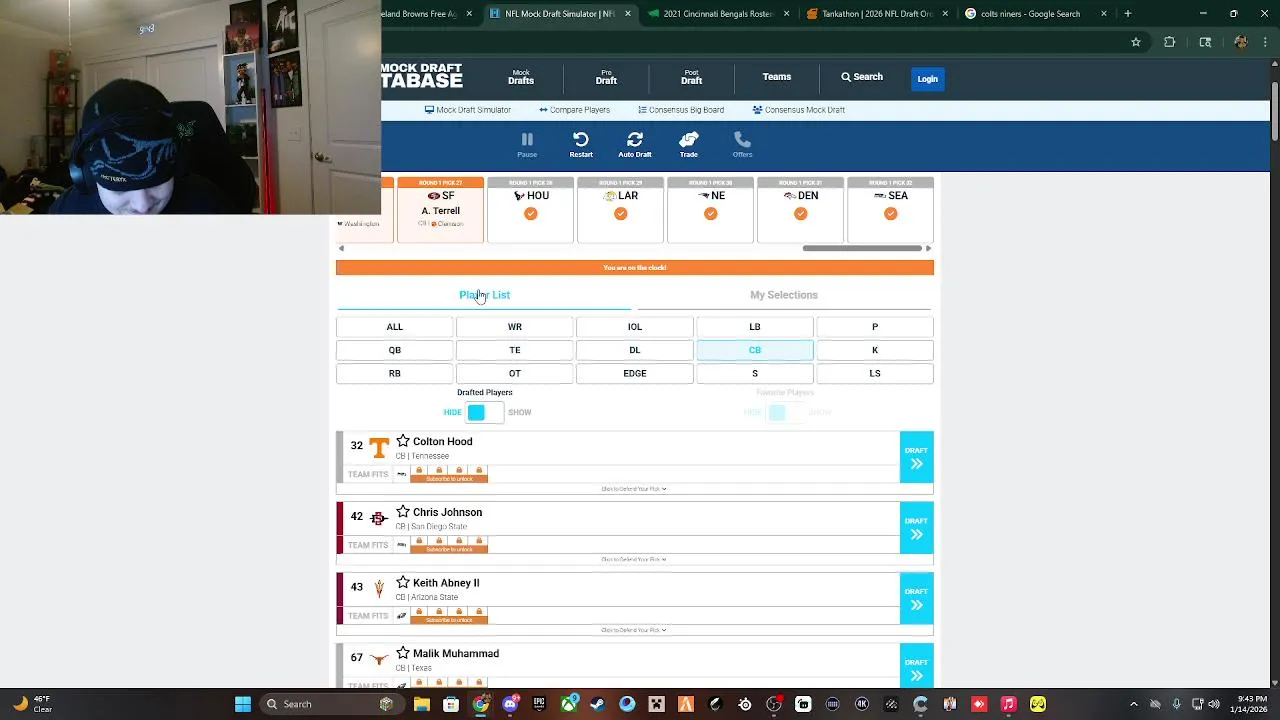Open a new browser tab
This screenshot has width=1280, height=720.
pos(1127,14)
